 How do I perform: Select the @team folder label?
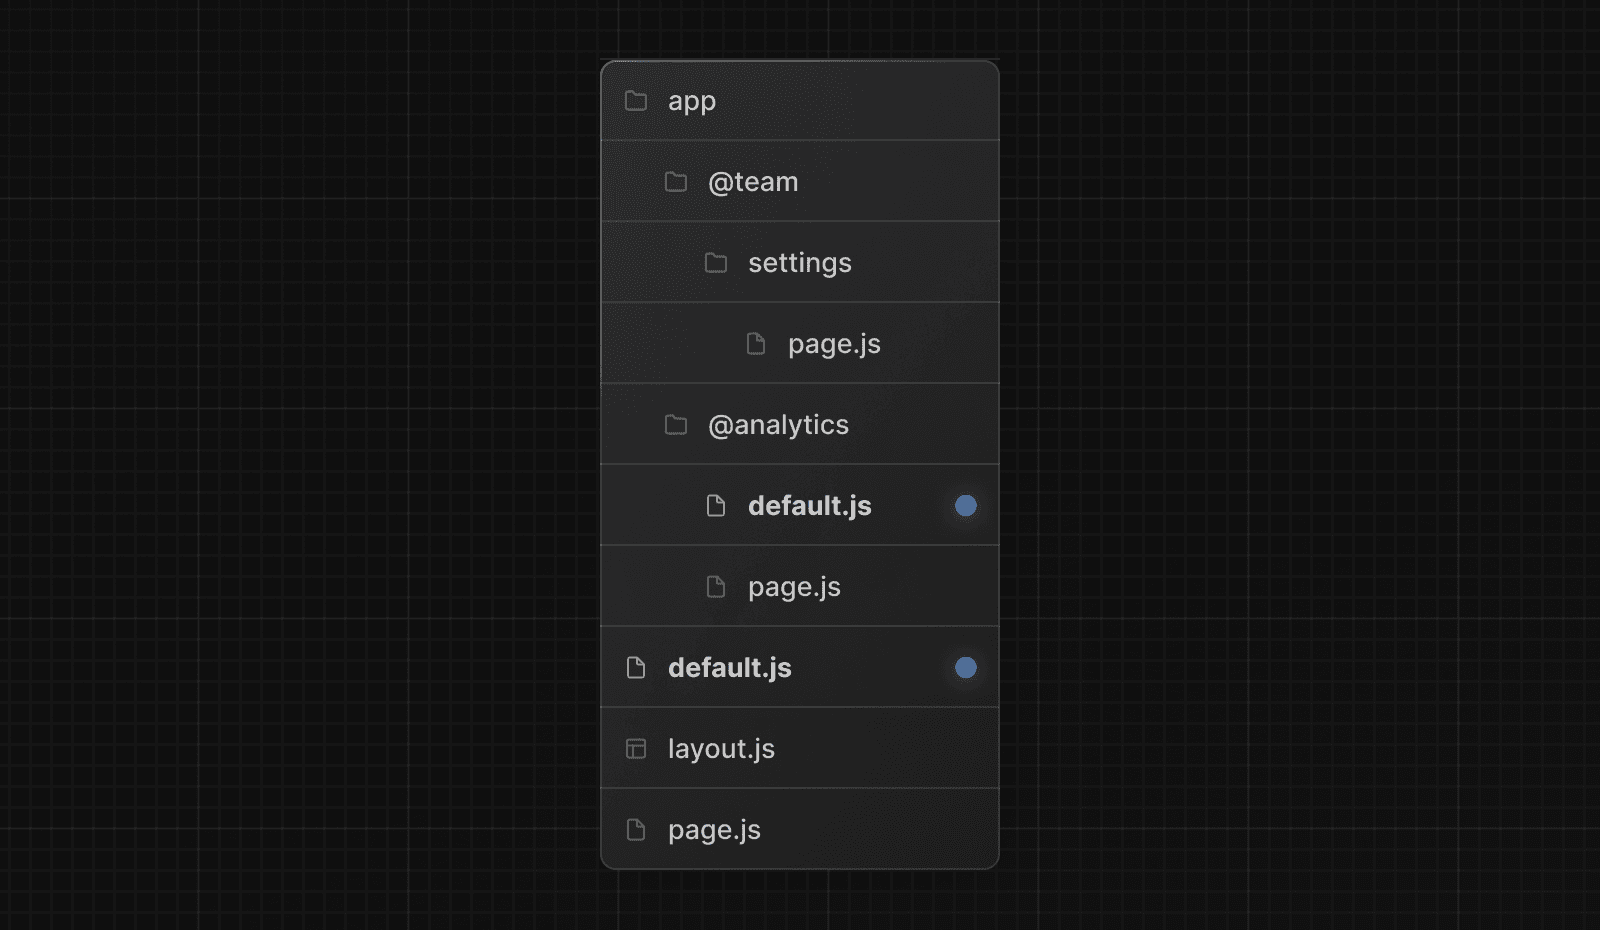753,182
